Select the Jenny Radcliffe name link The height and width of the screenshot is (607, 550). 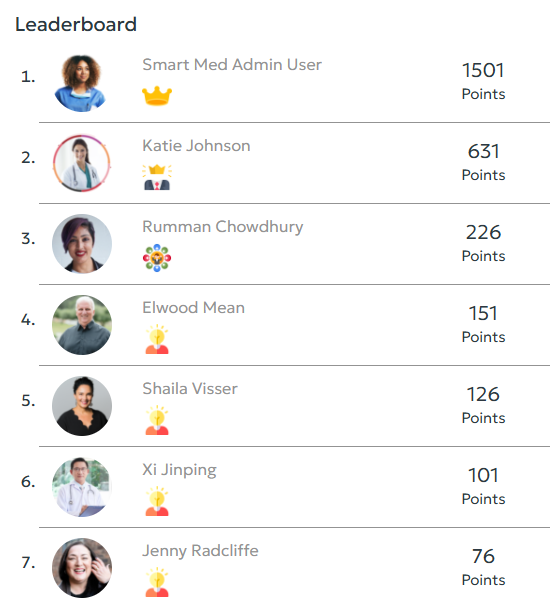200,551
